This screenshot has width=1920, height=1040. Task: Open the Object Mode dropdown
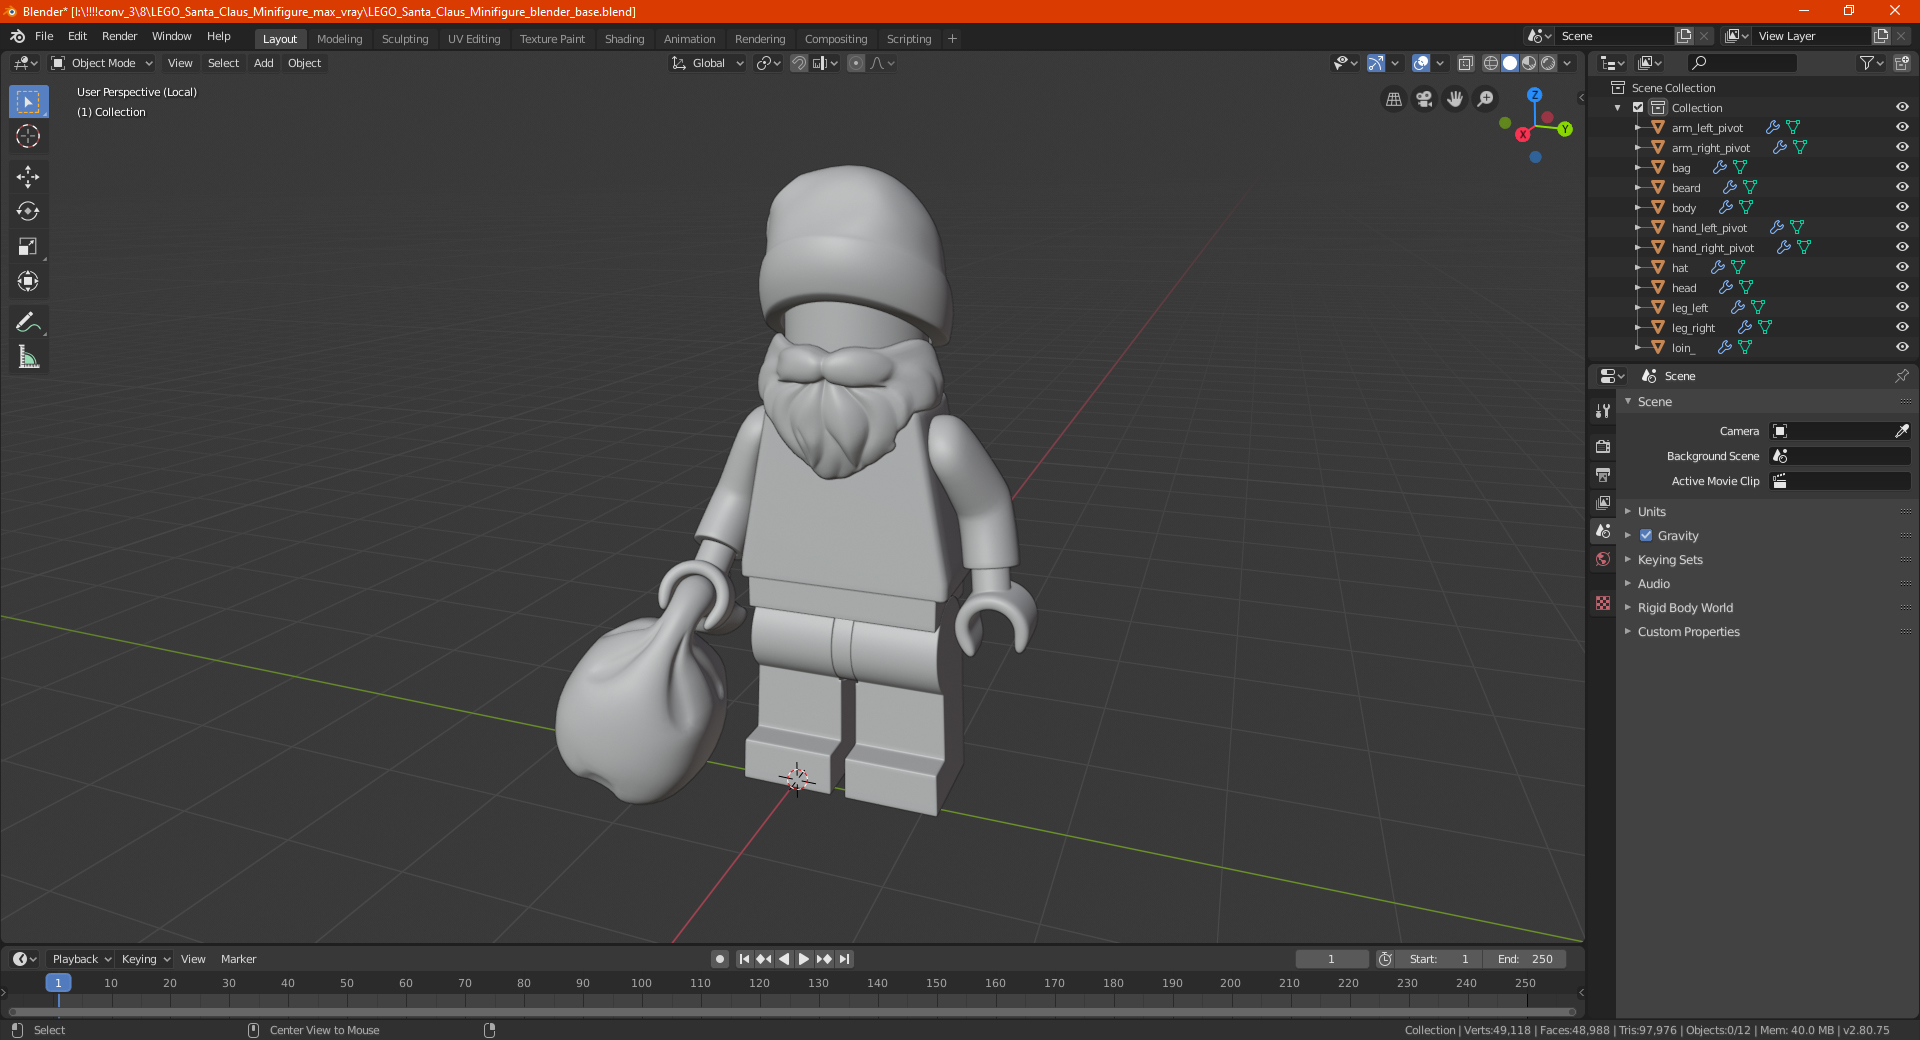point(102,63)
